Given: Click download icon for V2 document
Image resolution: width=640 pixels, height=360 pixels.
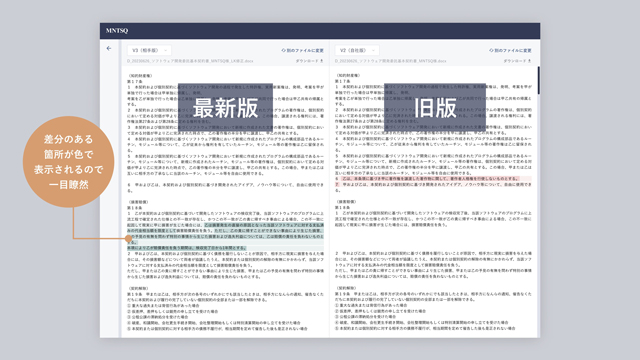Looking at the screenshot, I should tap(529, 61).
